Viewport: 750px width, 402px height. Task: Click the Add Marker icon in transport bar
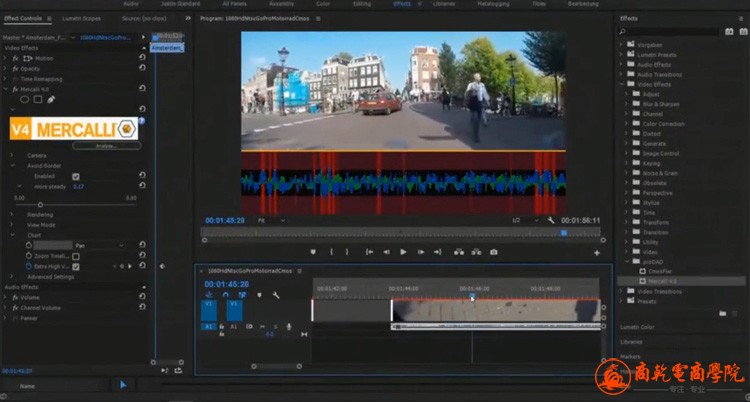(x=313, y=252)
